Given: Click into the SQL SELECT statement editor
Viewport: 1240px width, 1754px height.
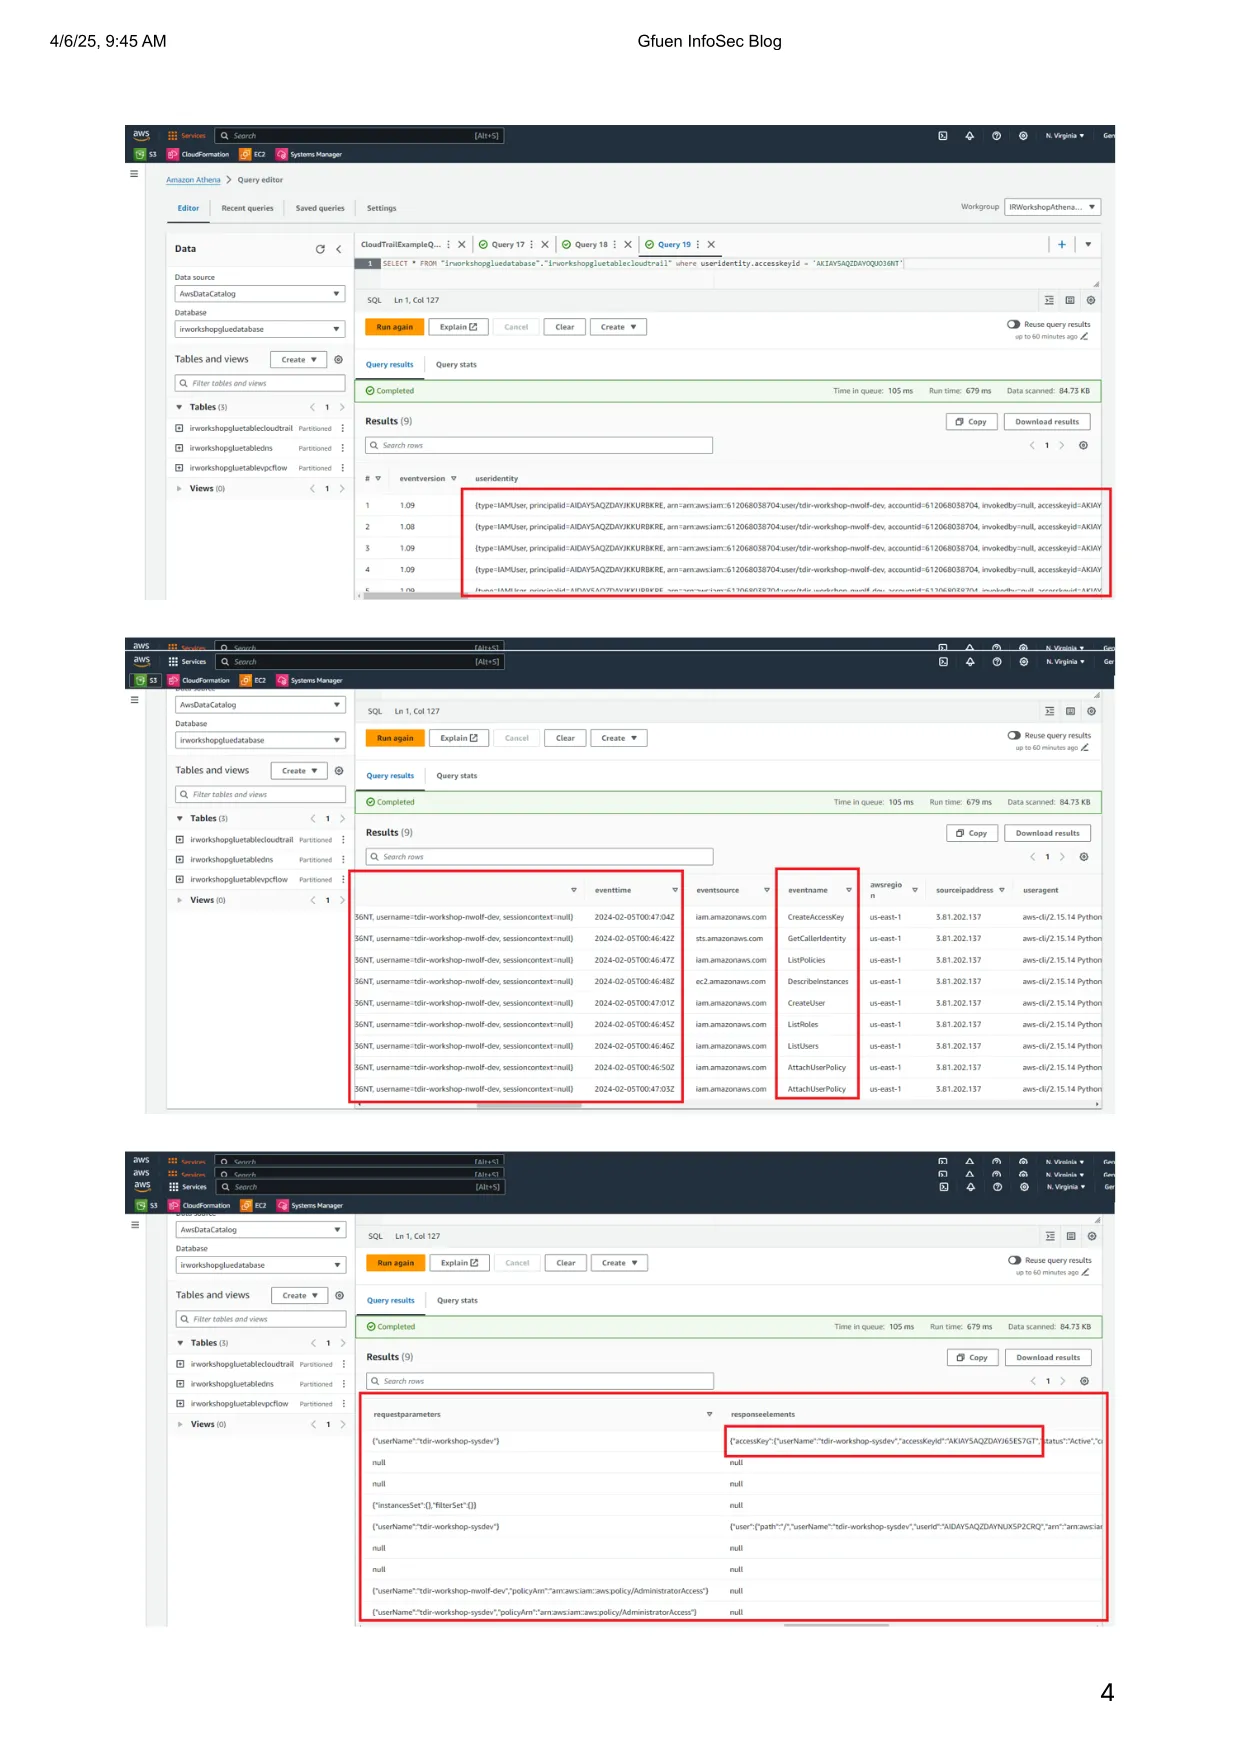Looking at the screenshot, I should point(642,264).
